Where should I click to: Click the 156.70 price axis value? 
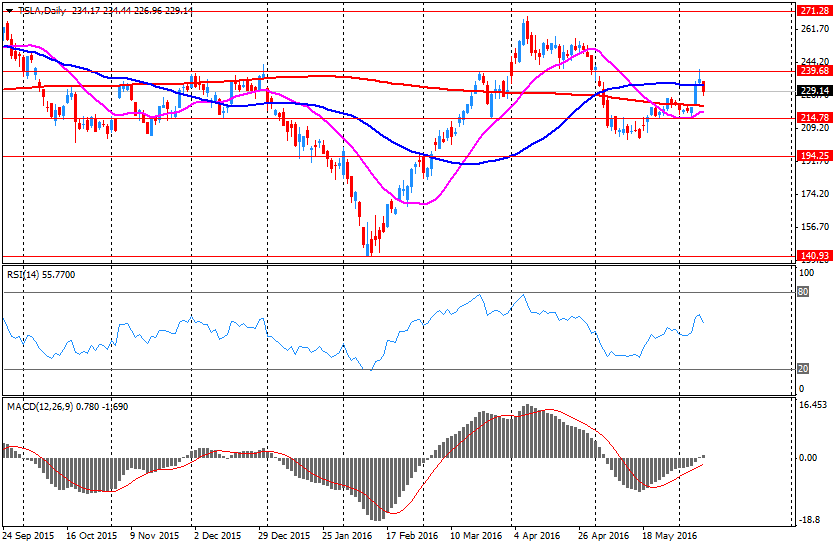click(x=815, y=227)
